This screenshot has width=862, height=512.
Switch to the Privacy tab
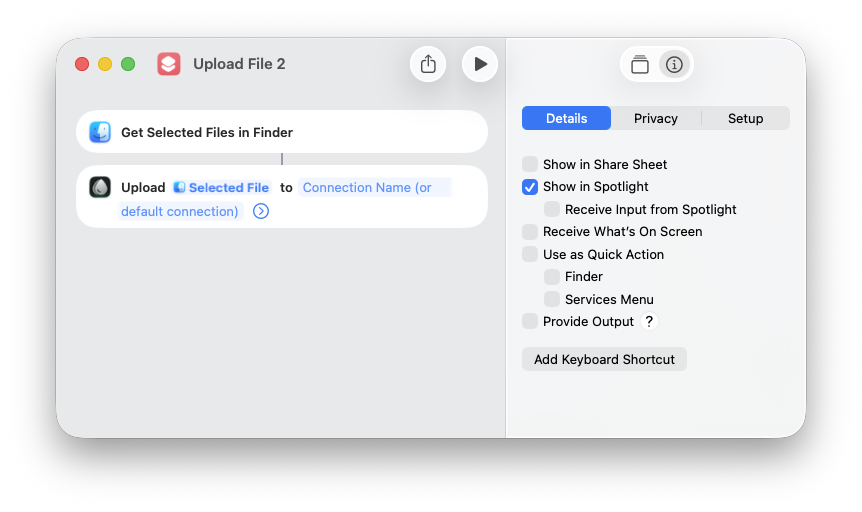pos(656,118)
